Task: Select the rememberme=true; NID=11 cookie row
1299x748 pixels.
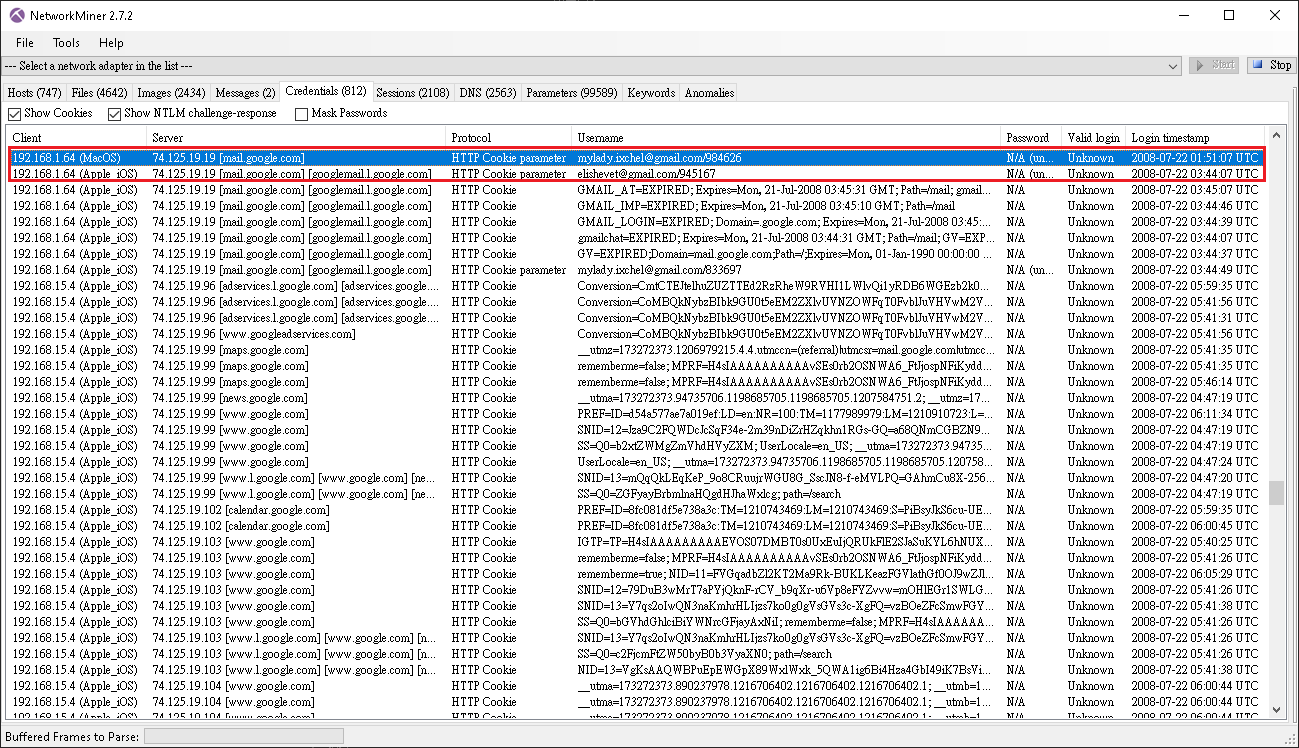Action: 637,574
